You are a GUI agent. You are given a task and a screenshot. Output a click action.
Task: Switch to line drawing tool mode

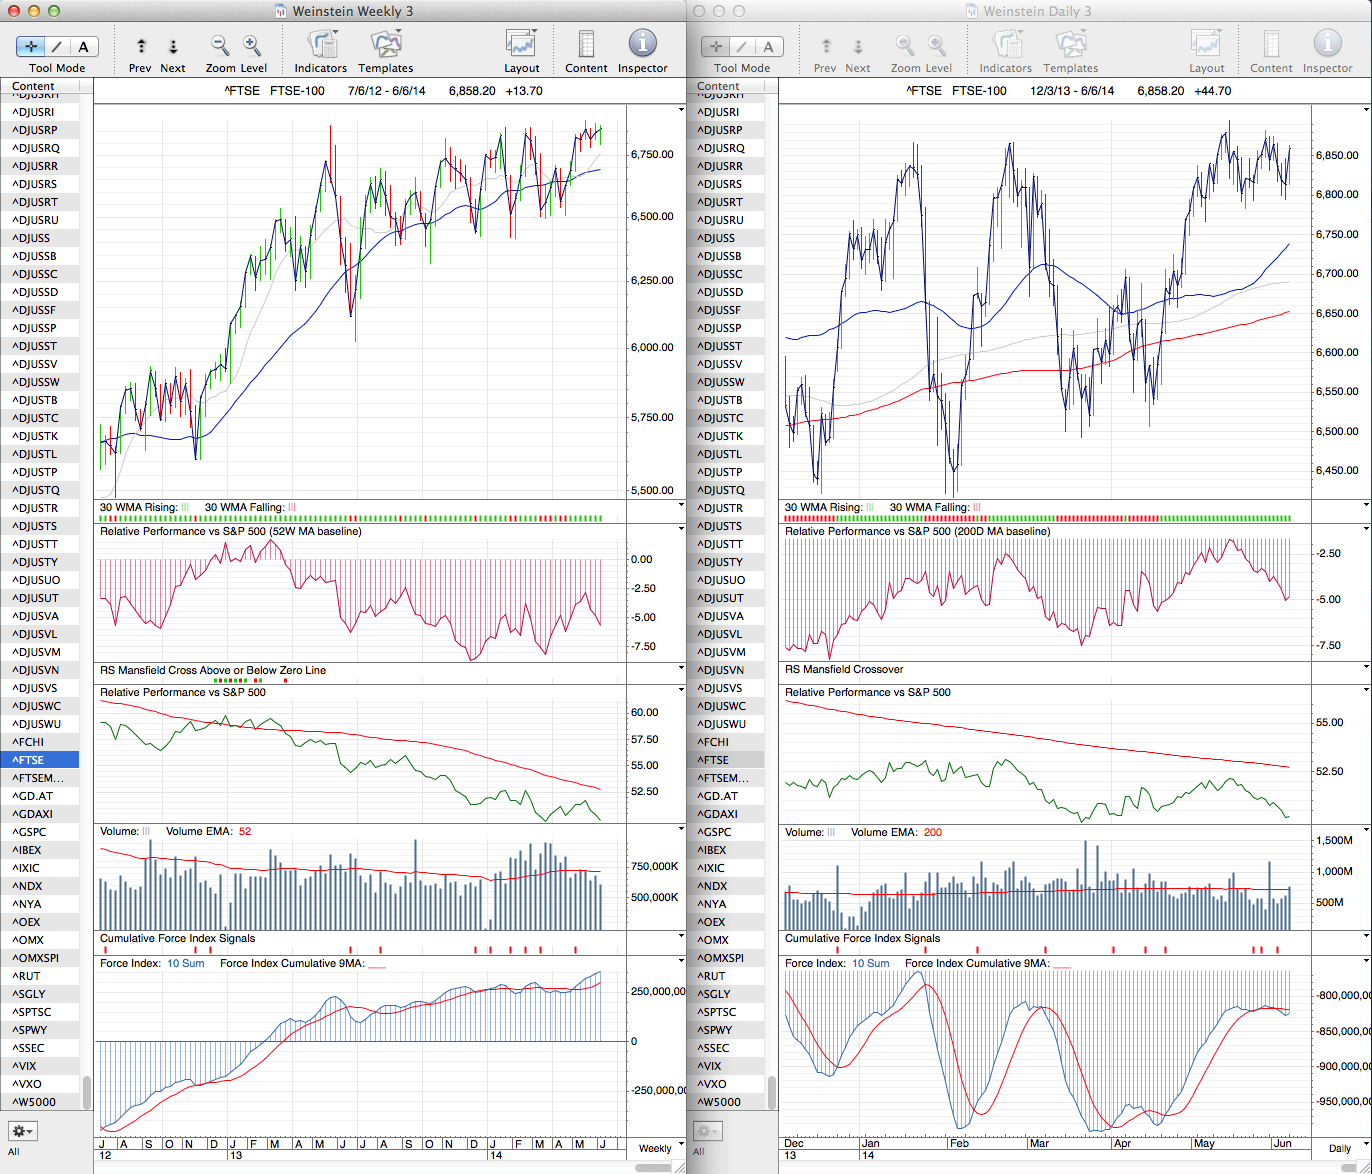pos(57,46)
